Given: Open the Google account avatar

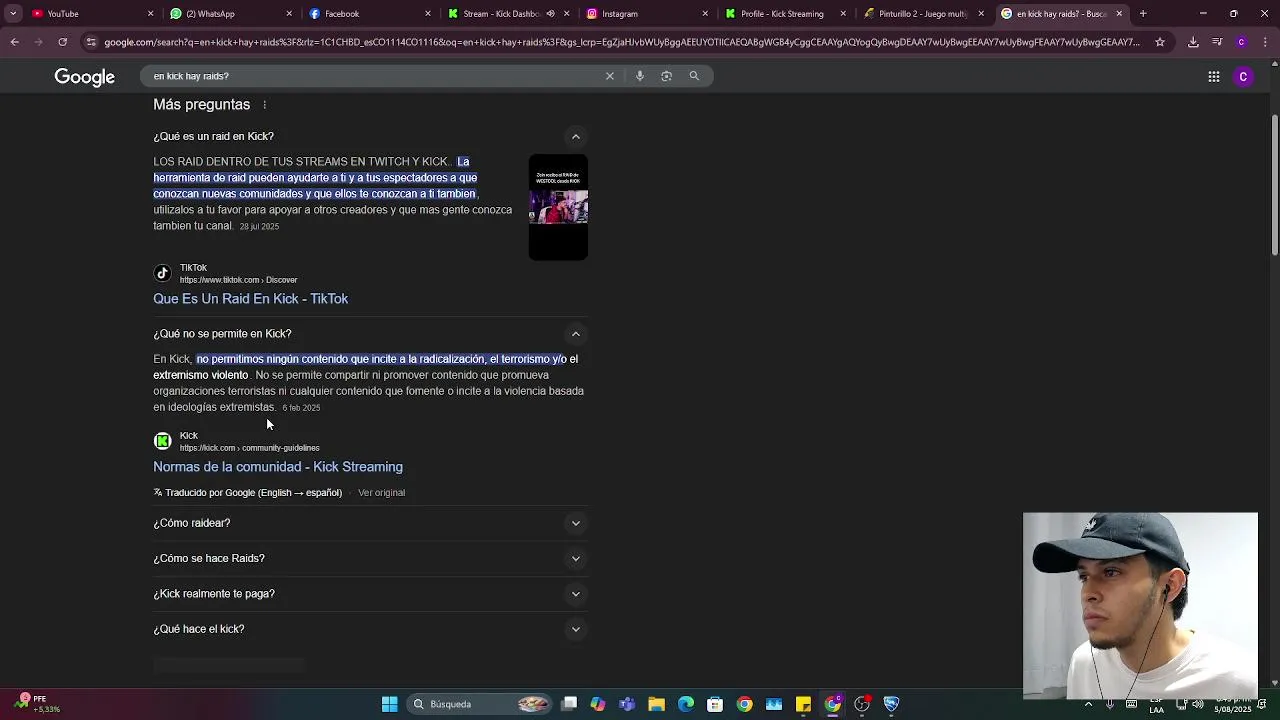Looking at the screenshot, I should click(x=1243, y=77).
